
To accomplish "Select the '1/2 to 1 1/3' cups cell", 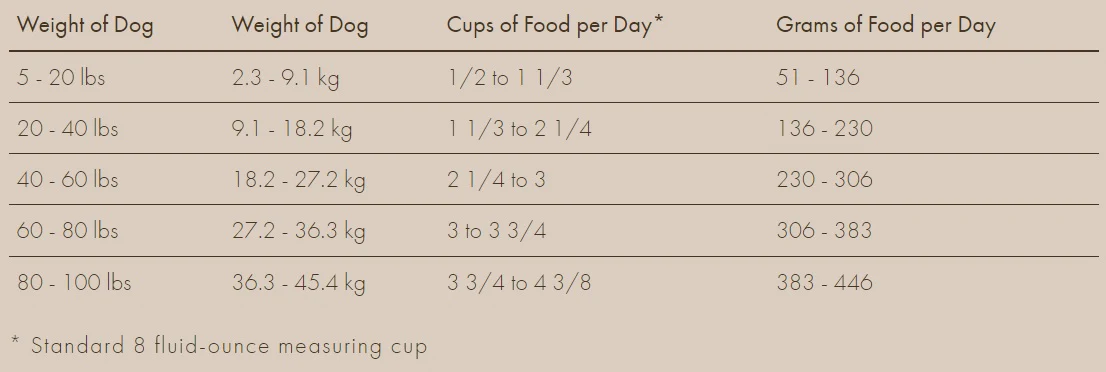I will pyautogui.click(x=510, y=77).
